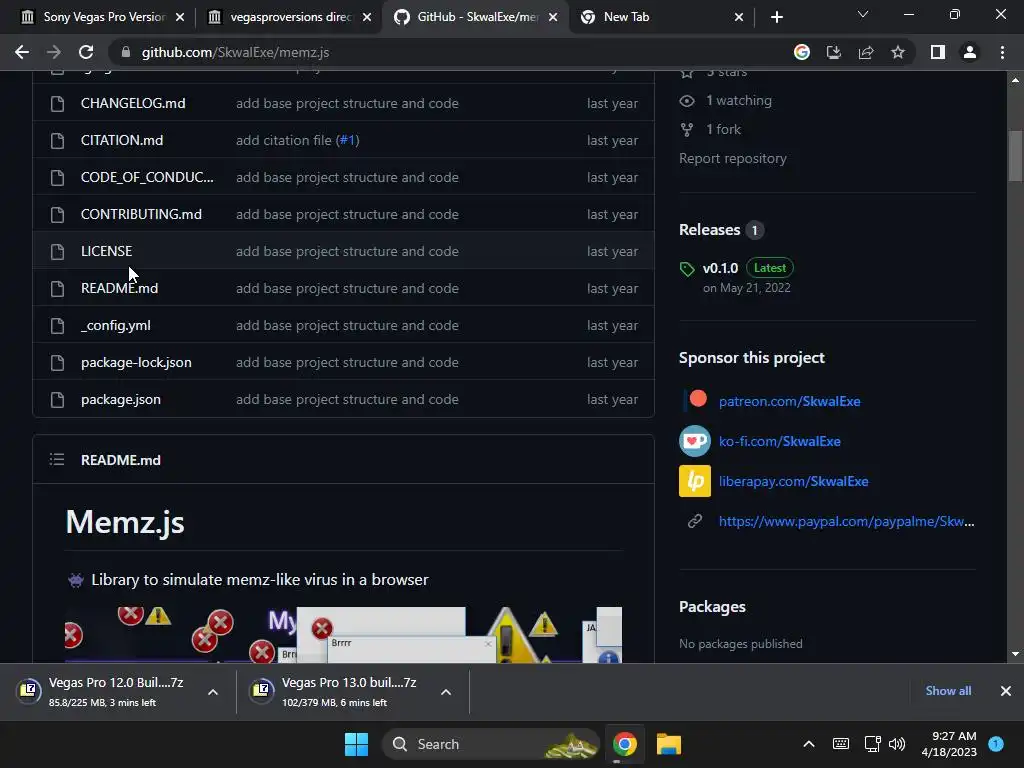Open liberapay.com/SkwalExe sponsor link

[x=793, y=481]
